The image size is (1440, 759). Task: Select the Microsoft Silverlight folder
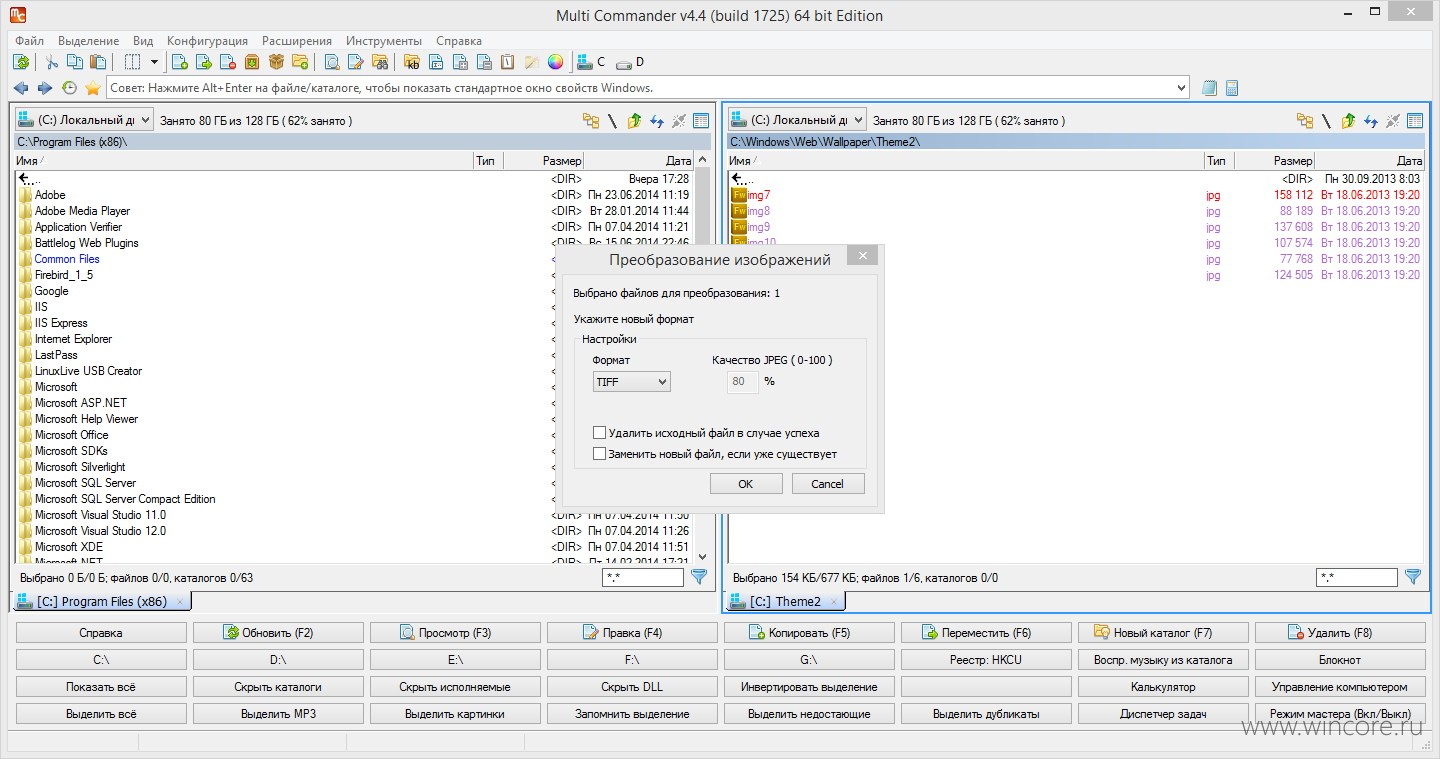click(x=80, y=467)
